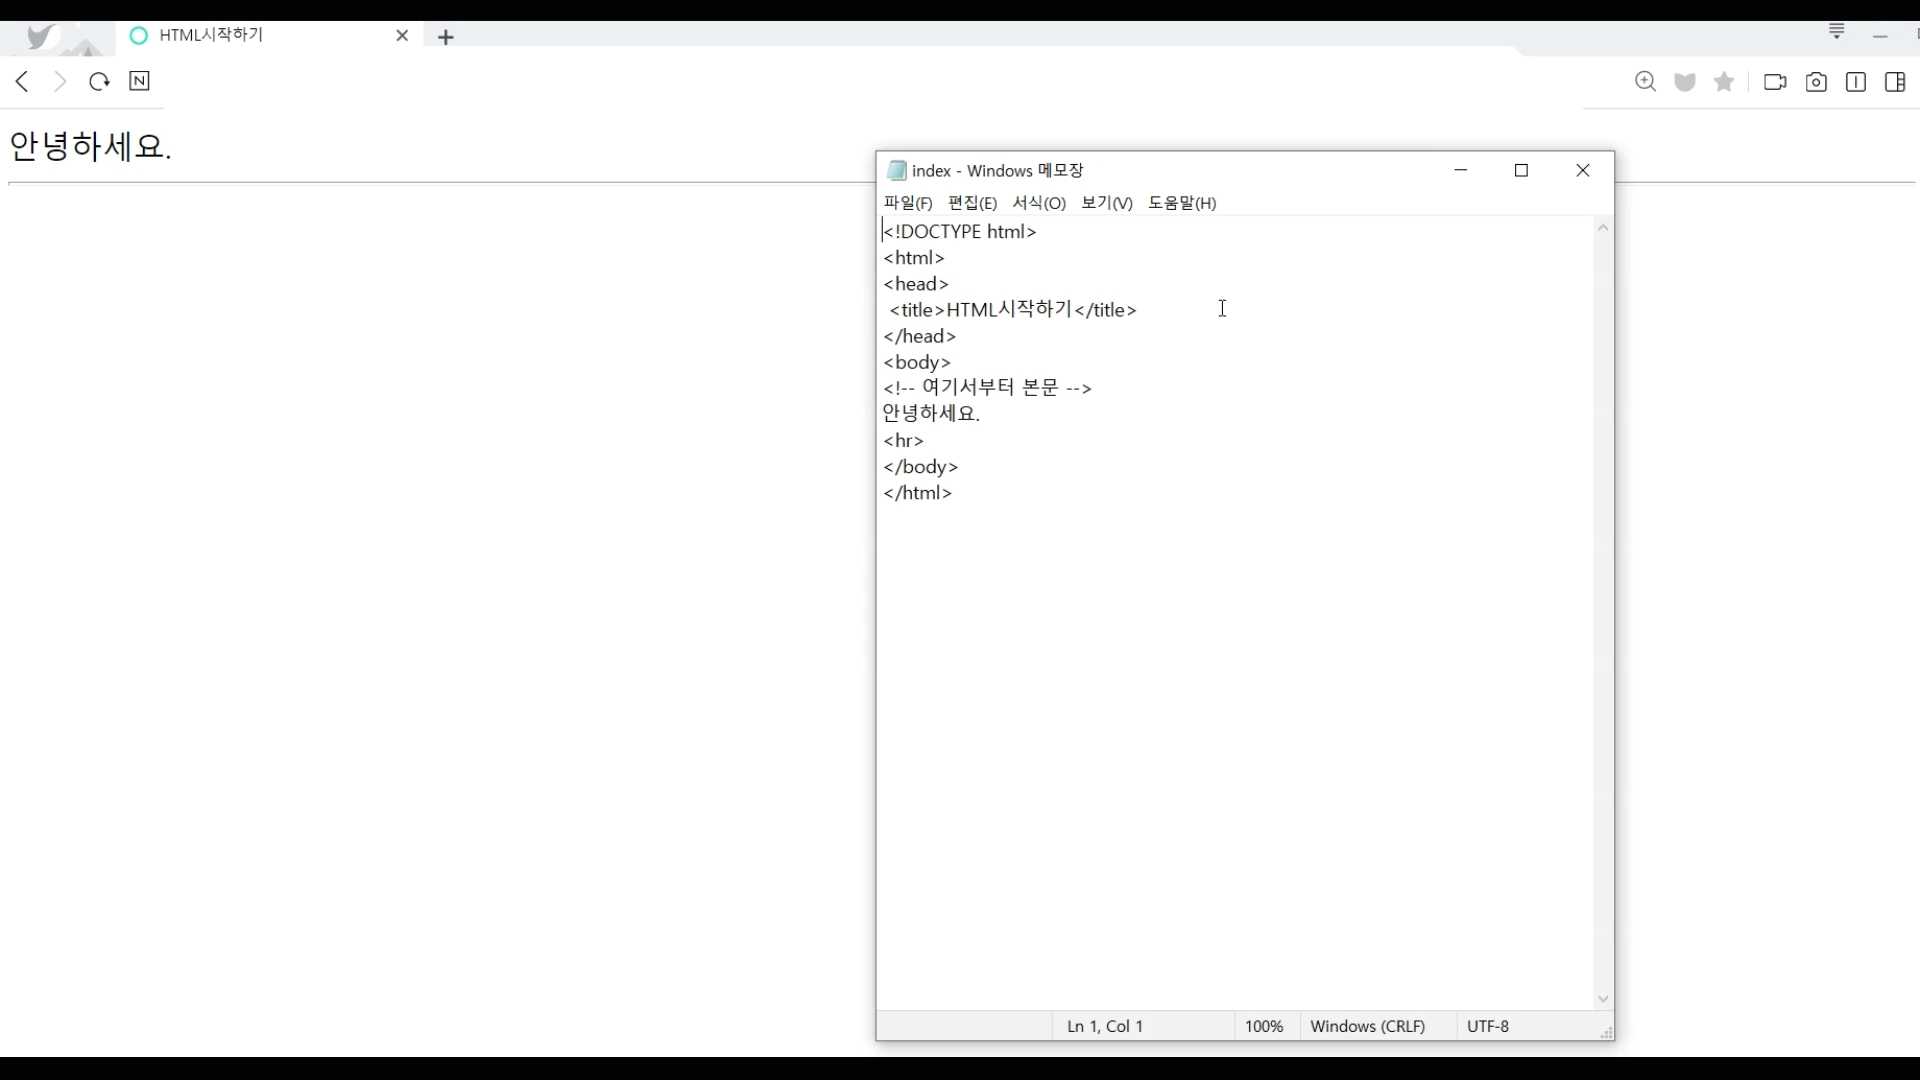Screen dimensions: 1920x1080
Task: Expand the 도움말(H) help menu
Action: pos(1182,203)
